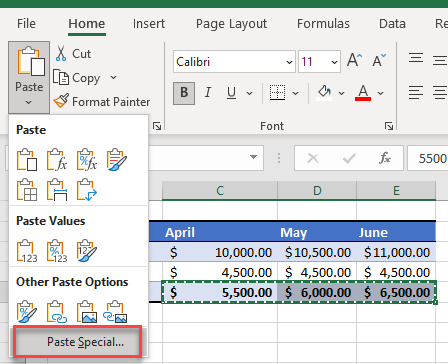Open the Underline style dropdown arrow

pos(249,93)
